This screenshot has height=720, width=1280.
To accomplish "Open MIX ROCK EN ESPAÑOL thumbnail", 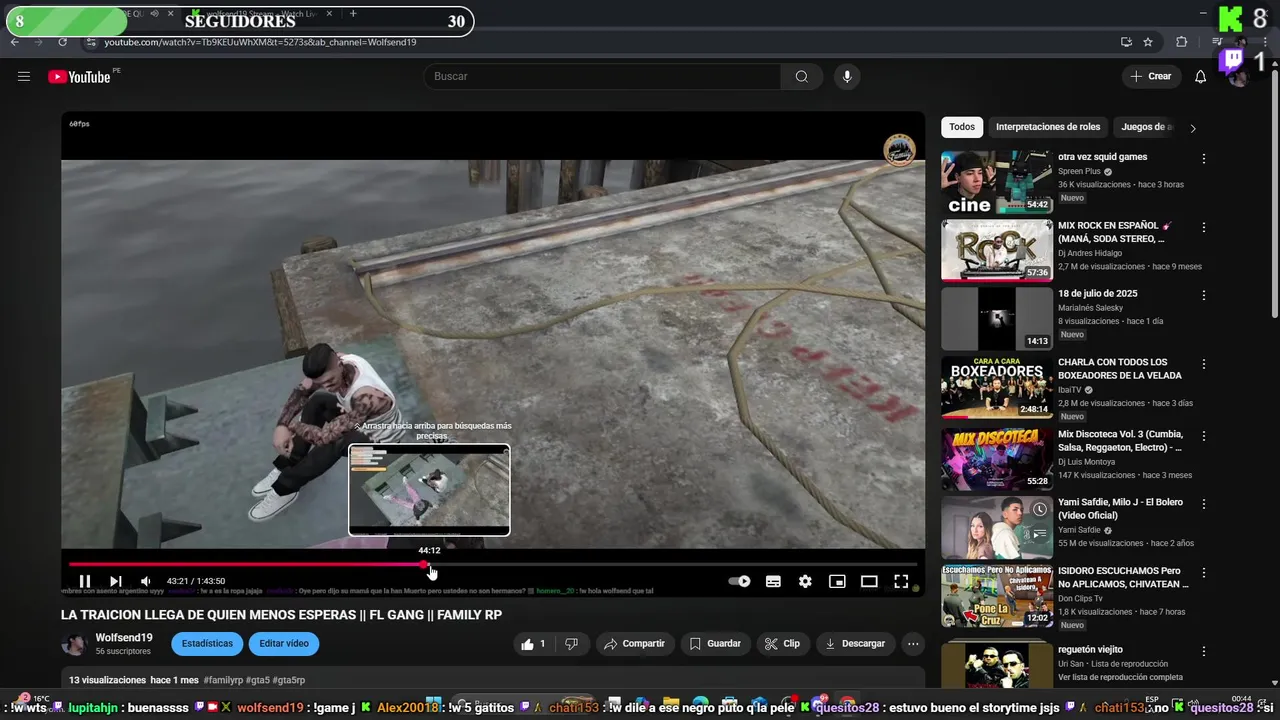I will pyautogui.click(x=997, y=250).
